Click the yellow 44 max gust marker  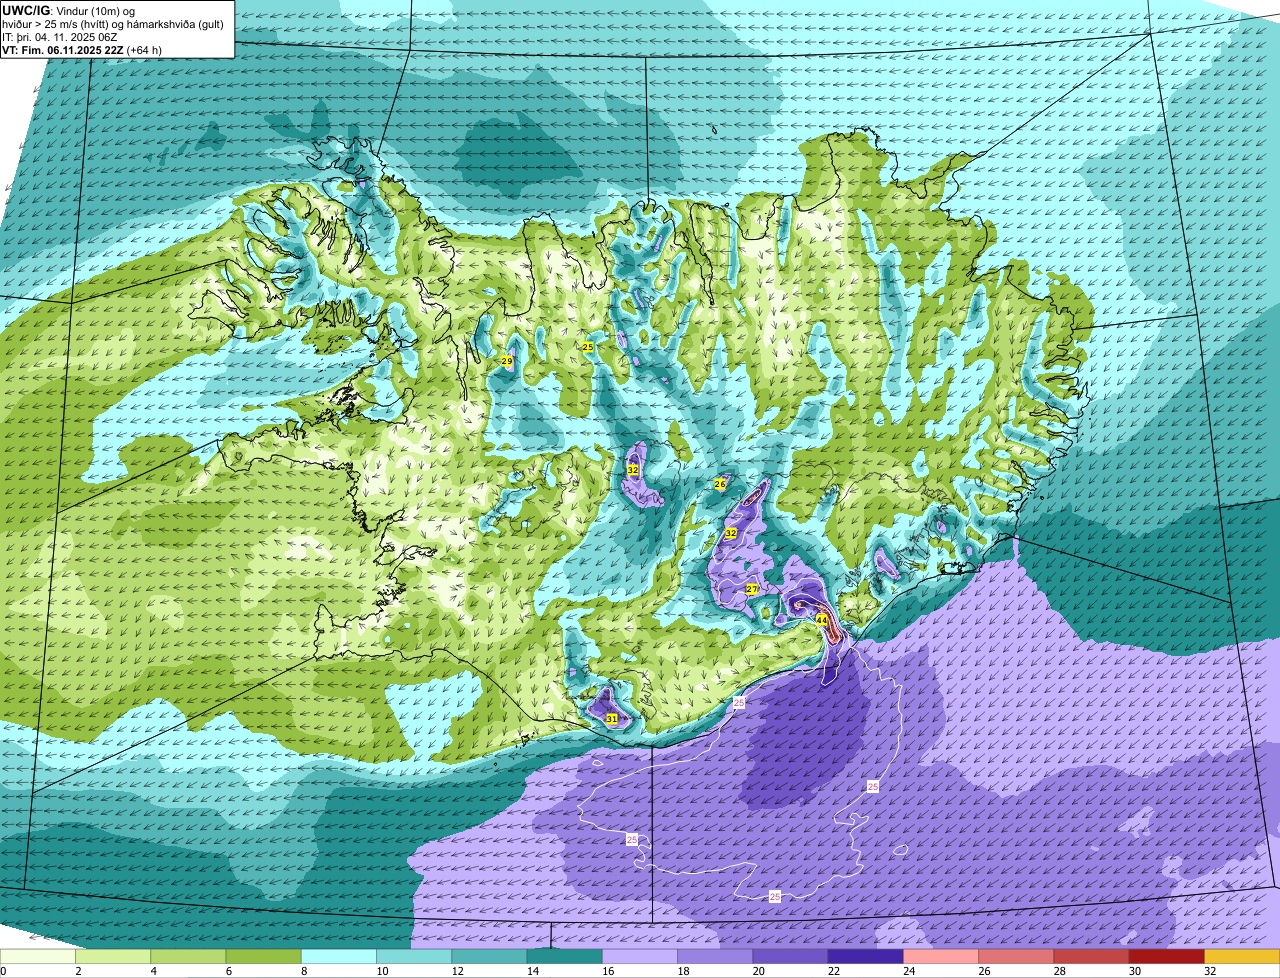coord(821,620)
